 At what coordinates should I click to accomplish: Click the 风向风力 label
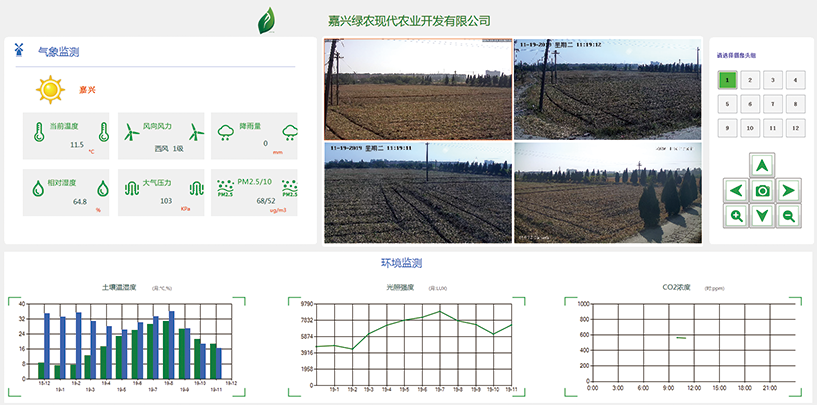[x=157, y=126]
